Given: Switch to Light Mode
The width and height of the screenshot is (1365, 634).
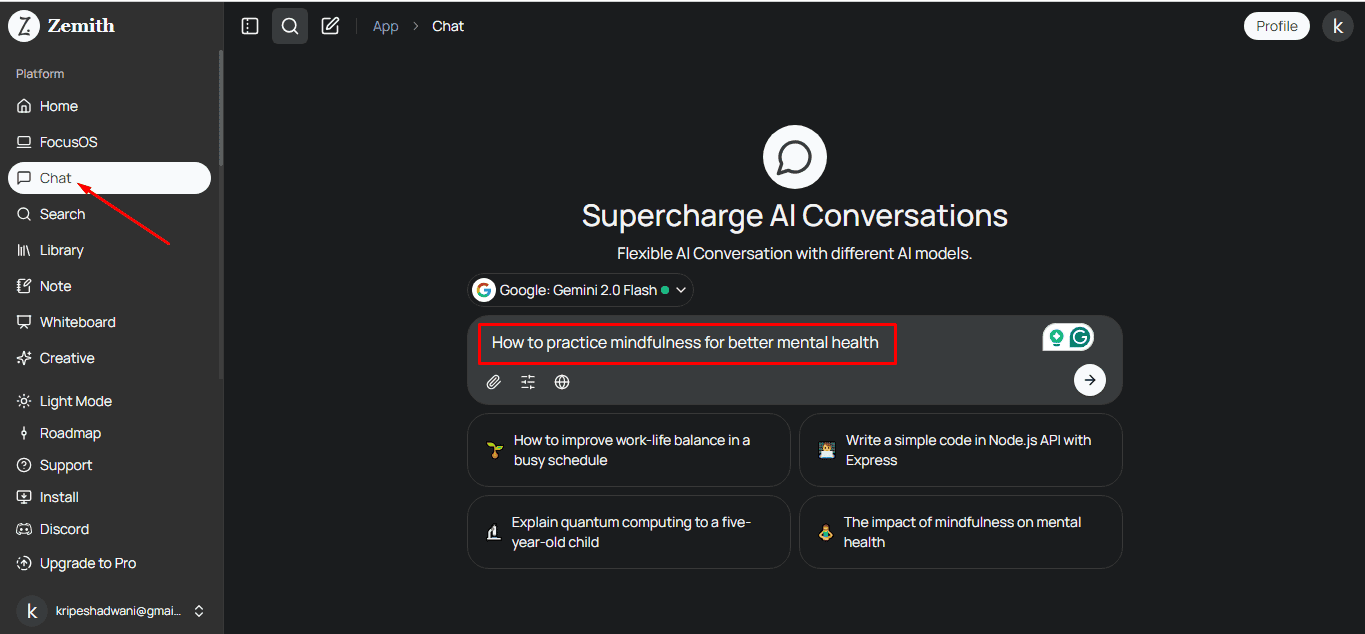Looking at the screenshot, I should click(x=75, y=401).
